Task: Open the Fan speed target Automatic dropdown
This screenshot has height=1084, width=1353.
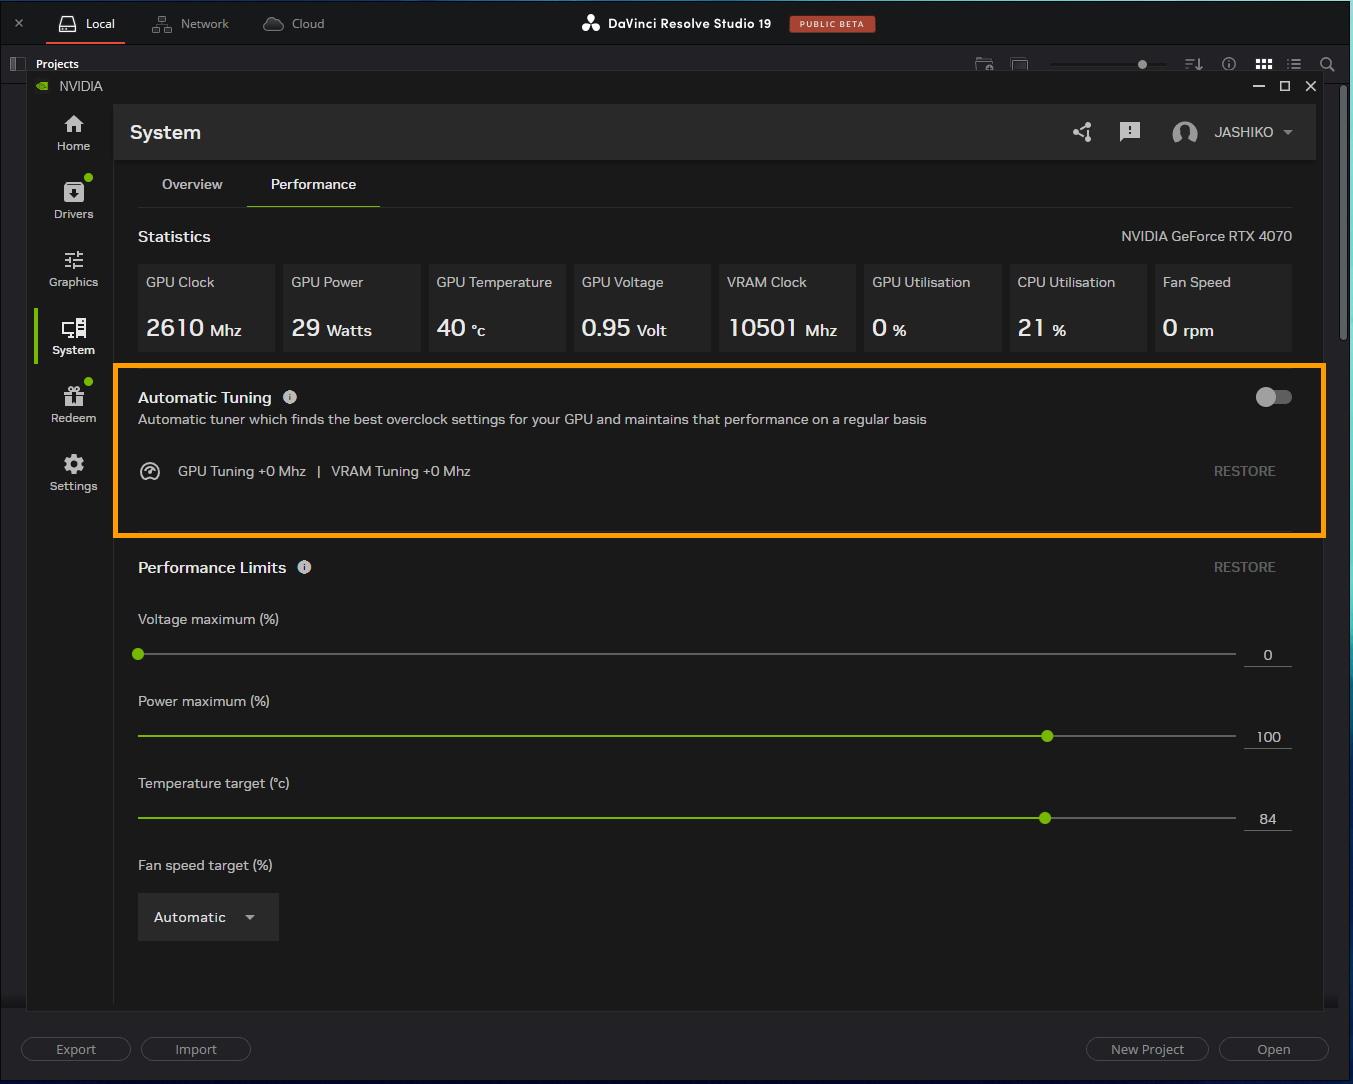Action: coord(208,917)
